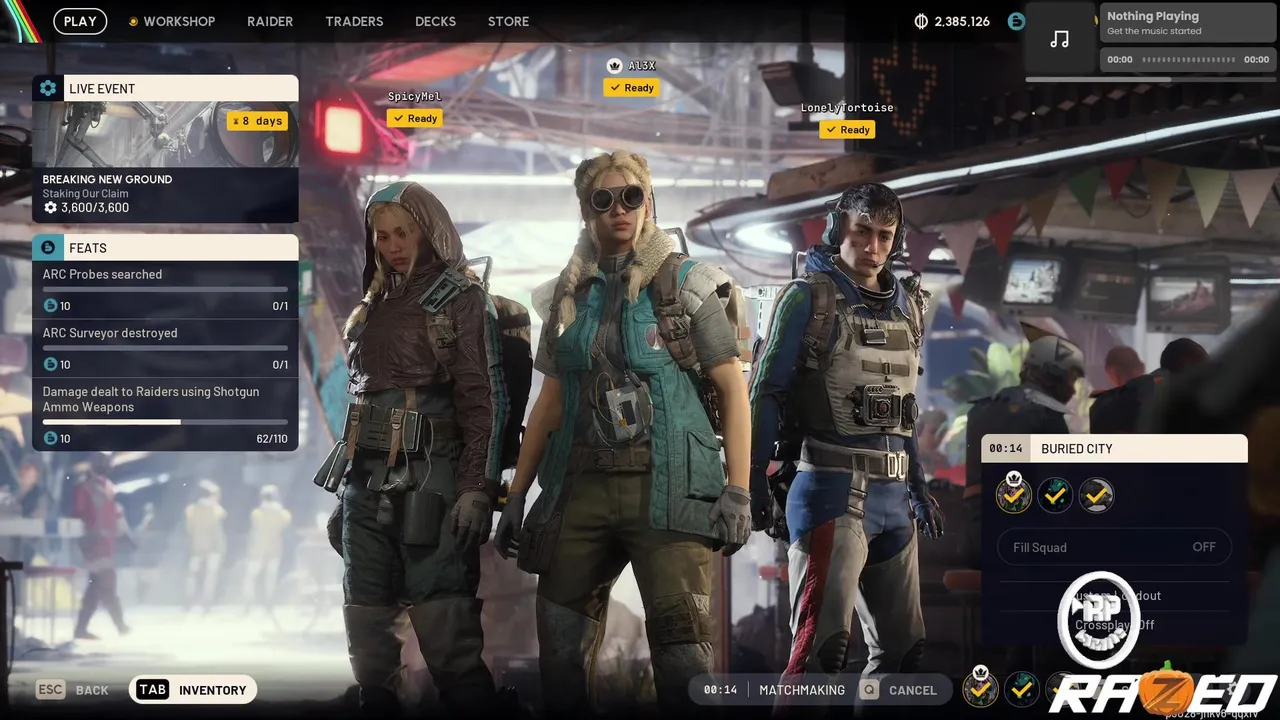
Task: Visit the STORE tab
Action: coord(508,21)
